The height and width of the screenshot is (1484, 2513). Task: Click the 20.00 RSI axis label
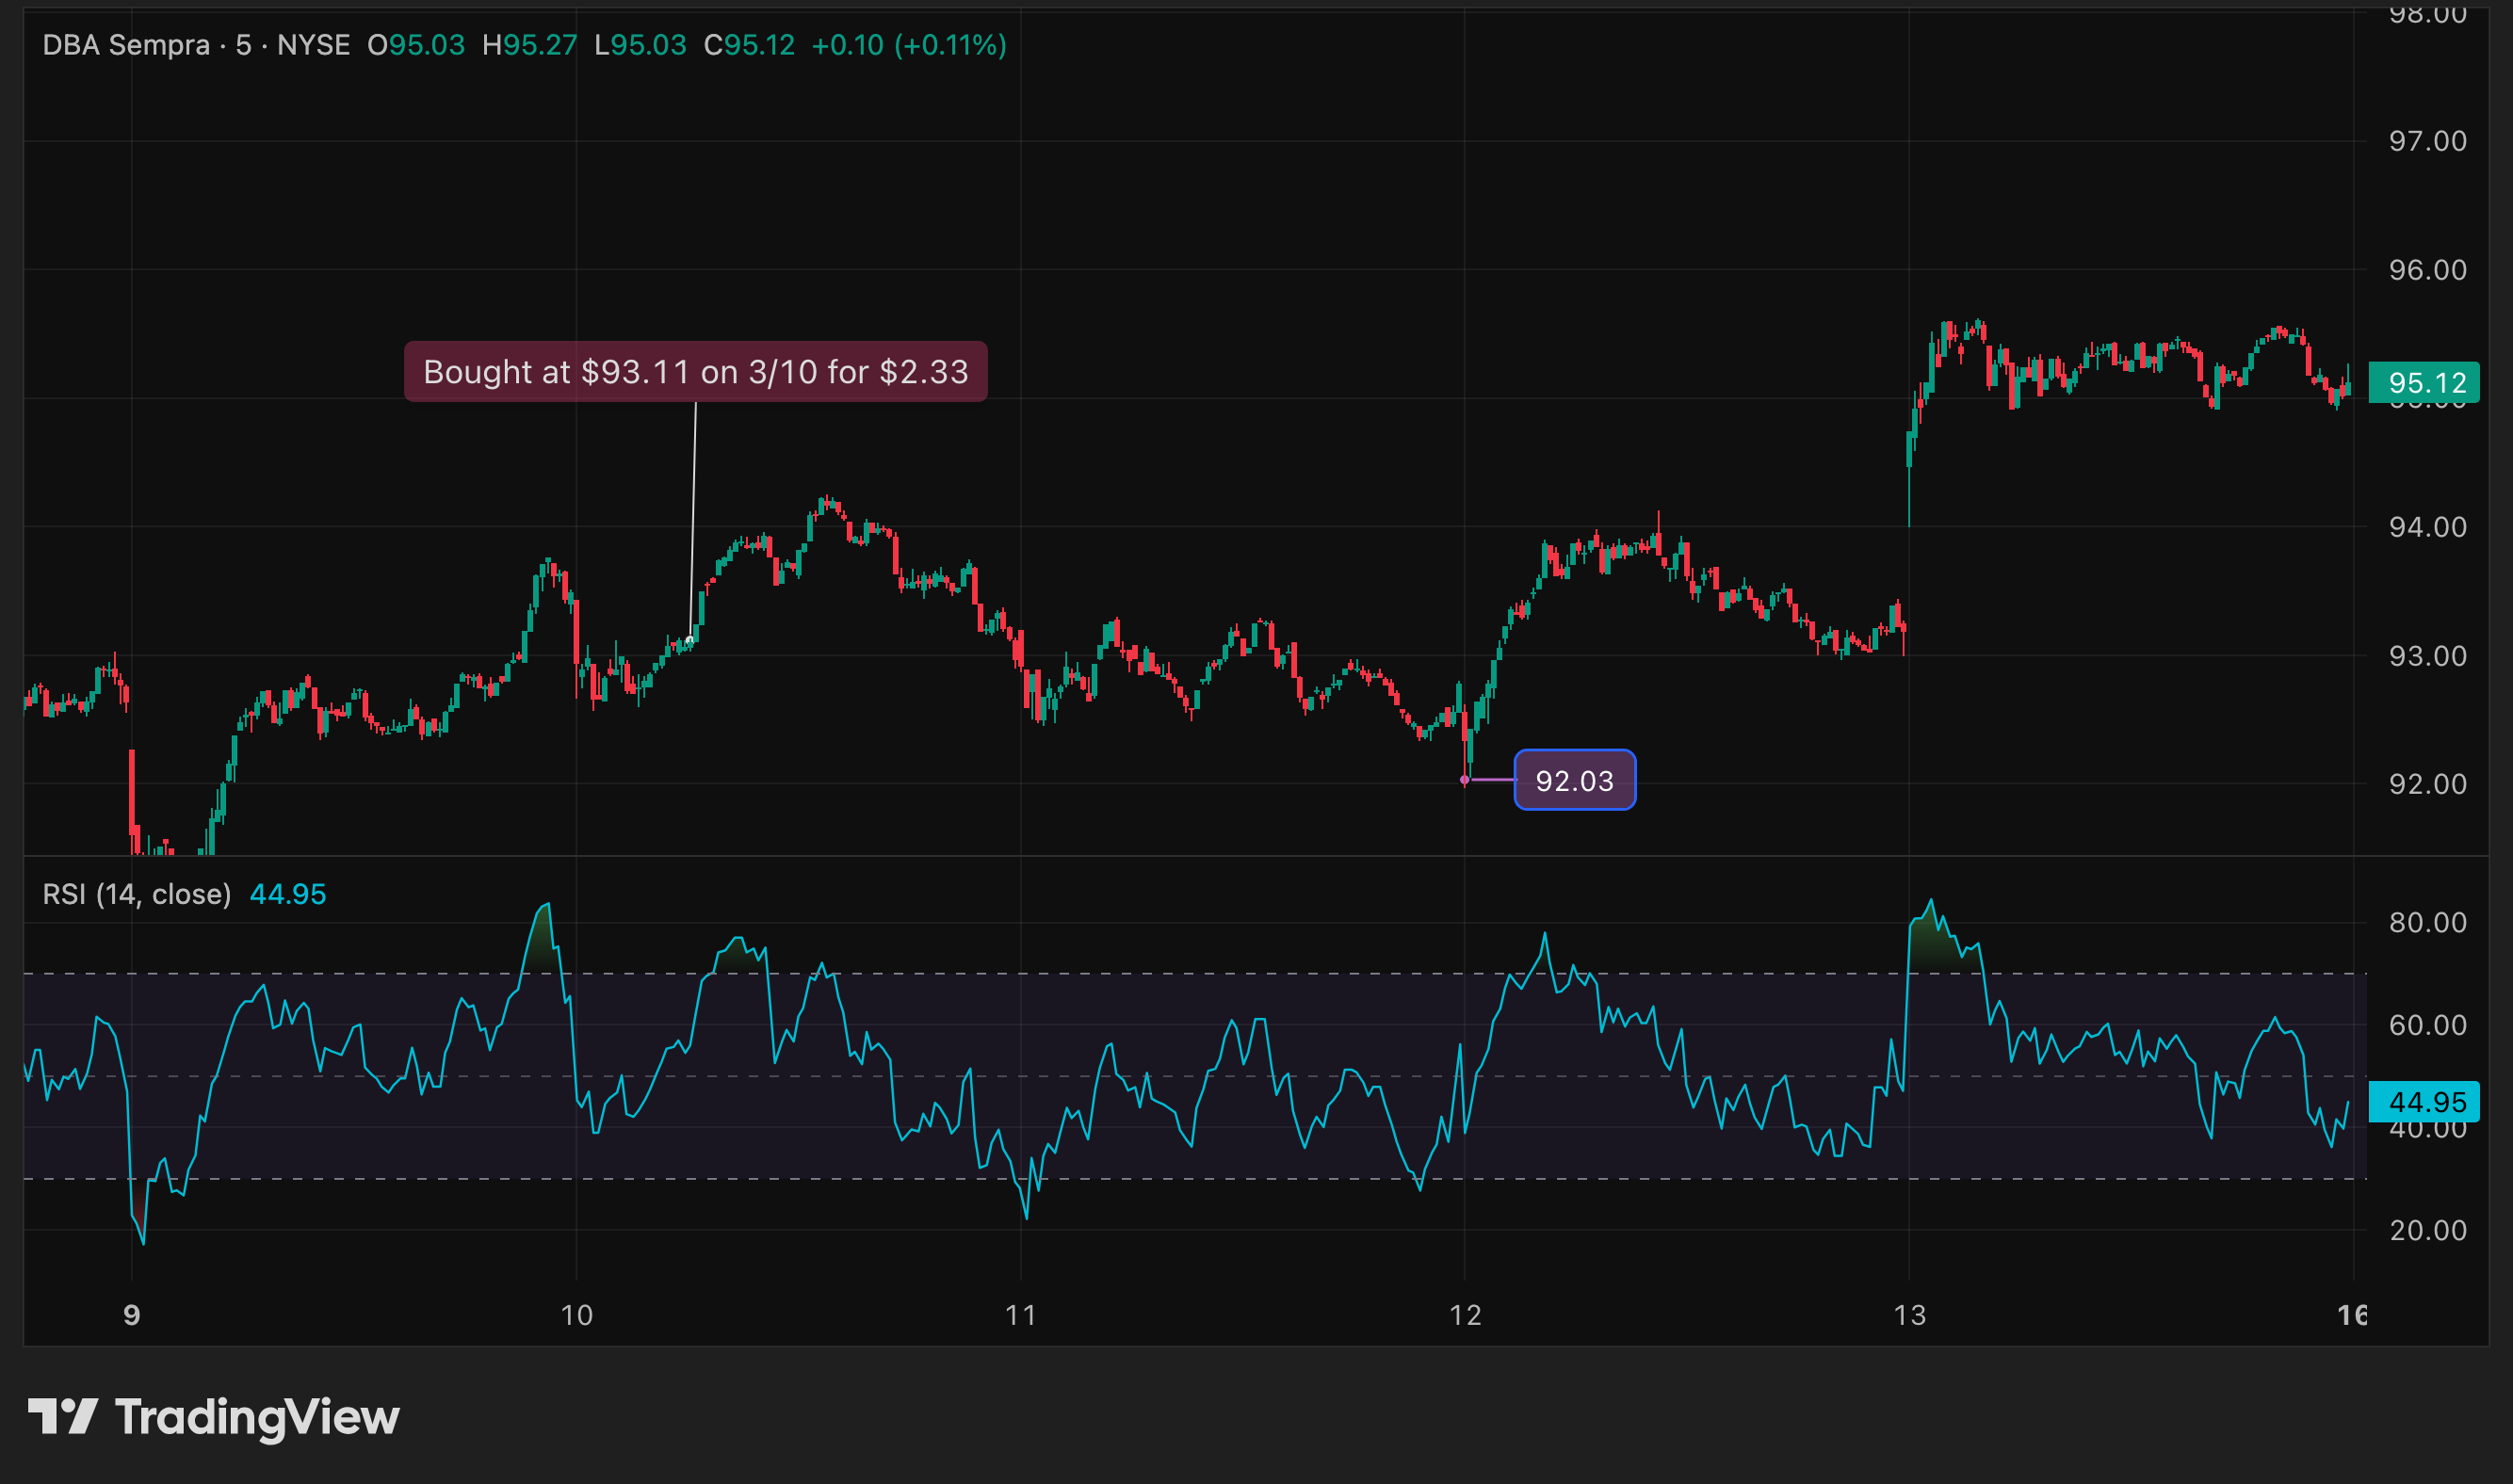(2427, 1230)
